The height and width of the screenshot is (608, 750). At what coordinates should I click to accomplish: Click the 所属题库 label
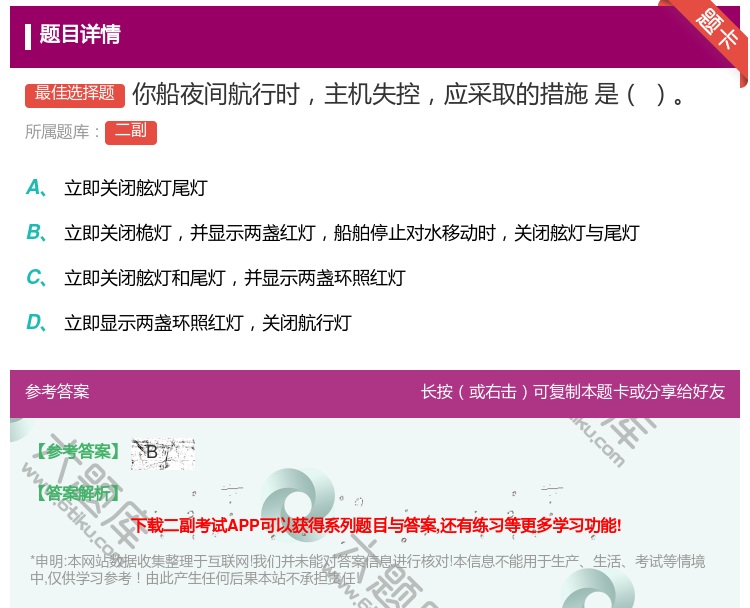click(63, 132)
